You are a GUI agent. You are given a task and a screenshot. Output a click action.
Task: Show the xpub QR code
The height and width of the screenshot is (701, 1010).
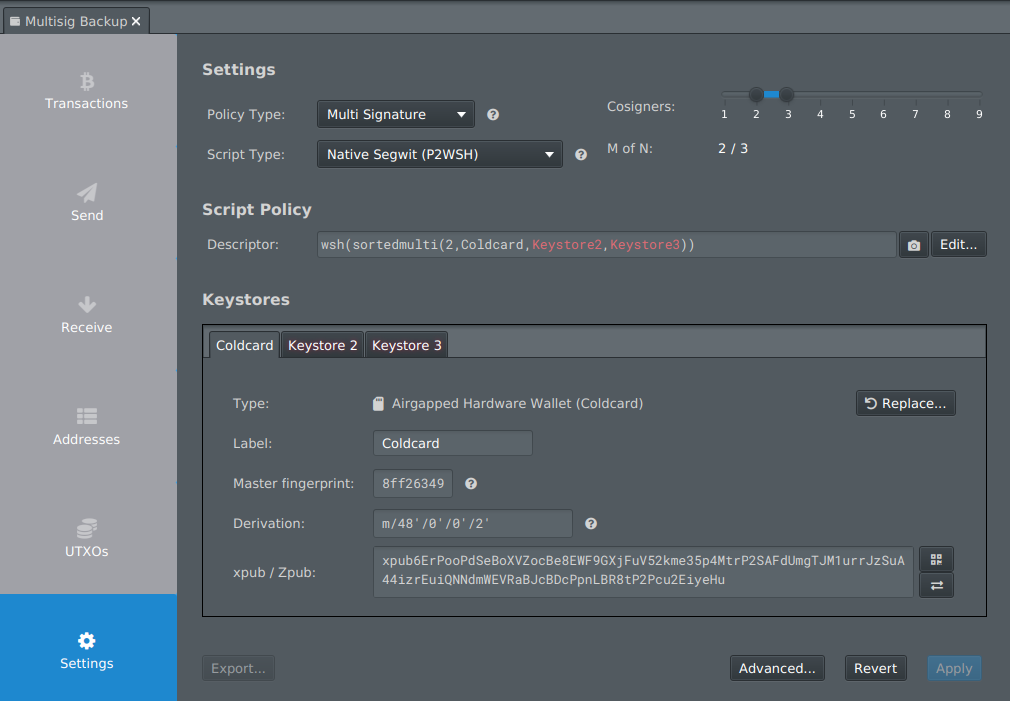point(937,559)
